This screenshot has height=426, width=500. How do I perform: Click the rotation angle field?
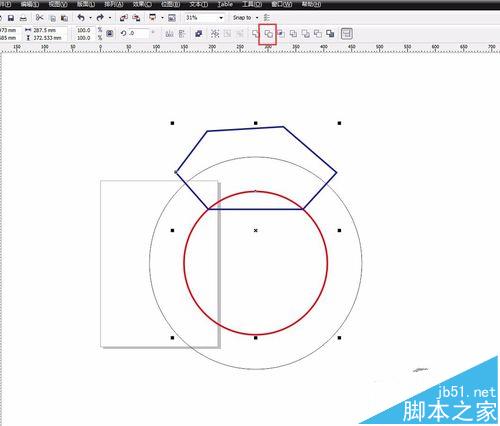[138, 33]
